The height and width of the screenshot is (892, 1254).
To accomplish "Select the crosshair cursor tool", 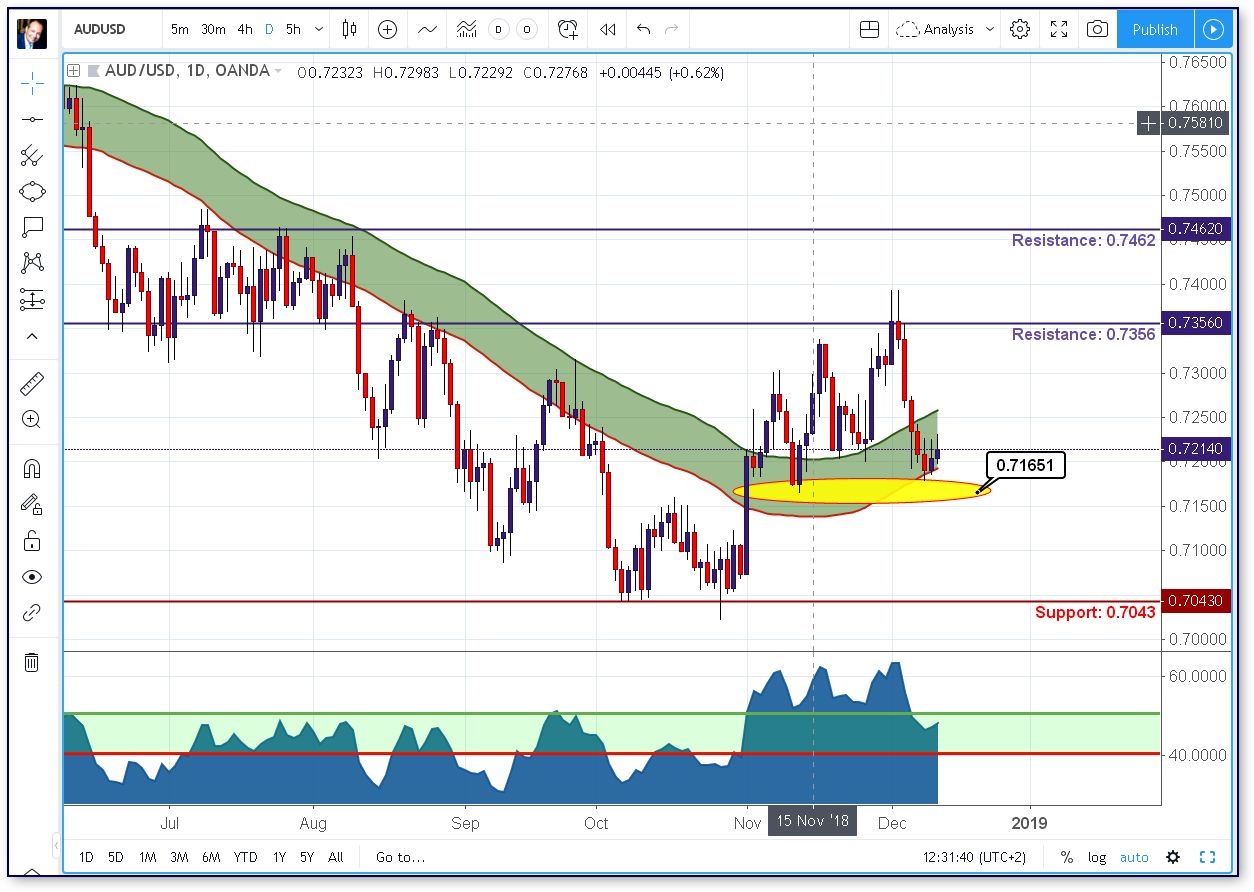I will coord(32,83).
